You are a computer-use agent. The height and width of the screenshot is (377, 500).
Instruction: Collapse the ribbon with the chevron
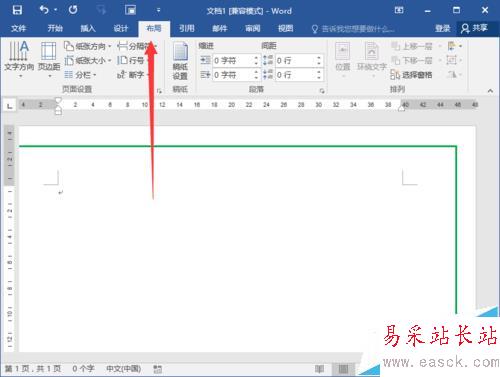tap(490, 91)
